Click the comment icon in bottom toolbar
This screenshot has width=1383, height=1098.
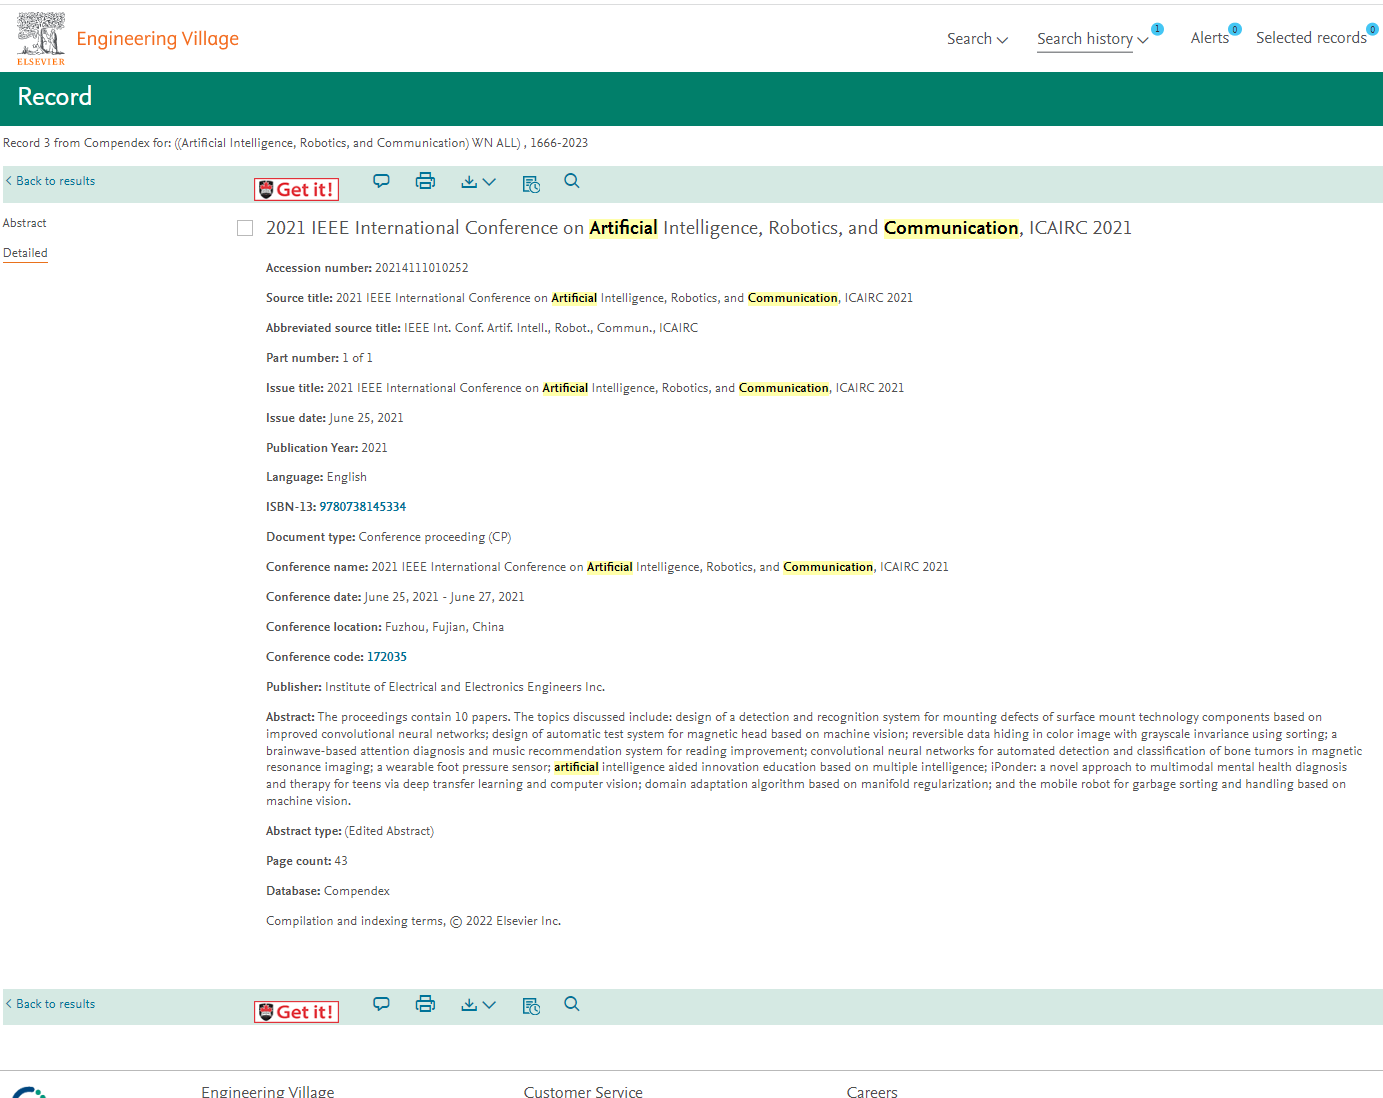pyautogui.click(x=381, y=1004)
